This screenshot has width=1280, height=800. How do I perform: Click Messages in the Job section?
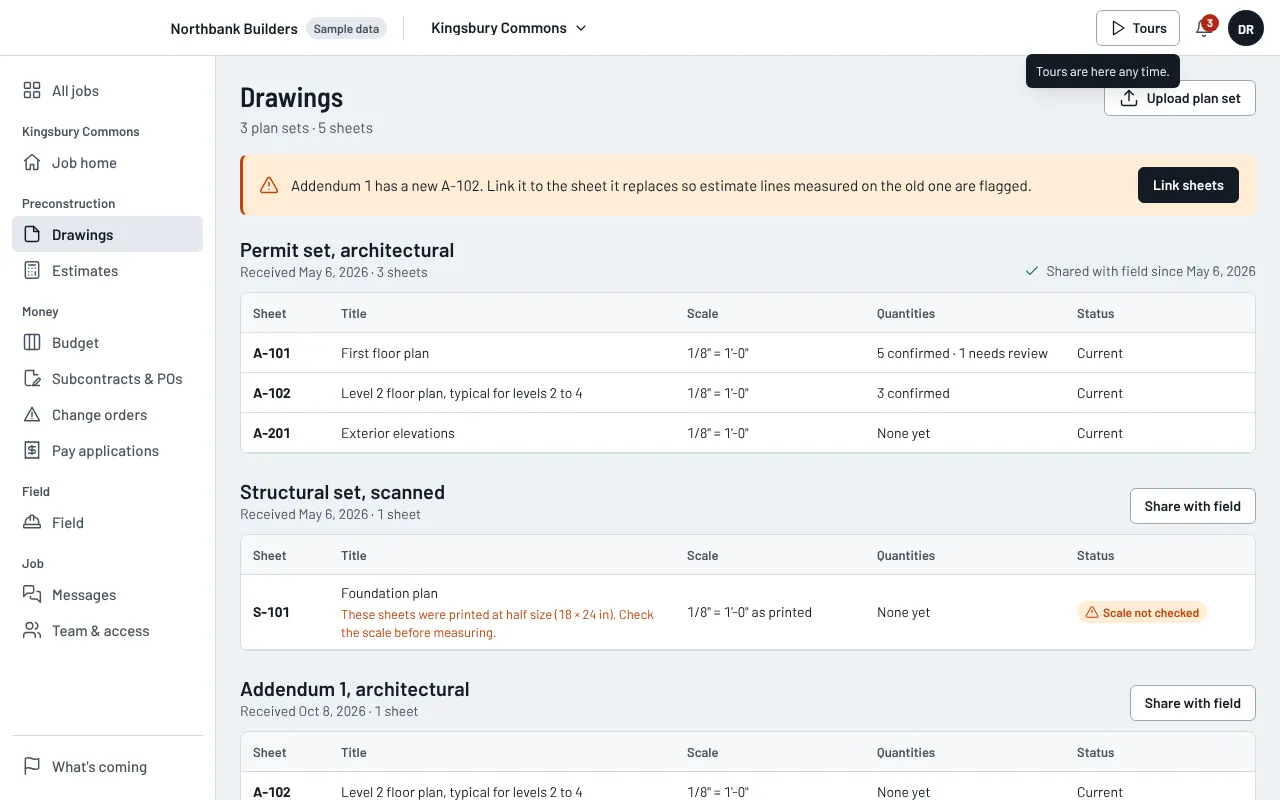click(x=107, y=595)
